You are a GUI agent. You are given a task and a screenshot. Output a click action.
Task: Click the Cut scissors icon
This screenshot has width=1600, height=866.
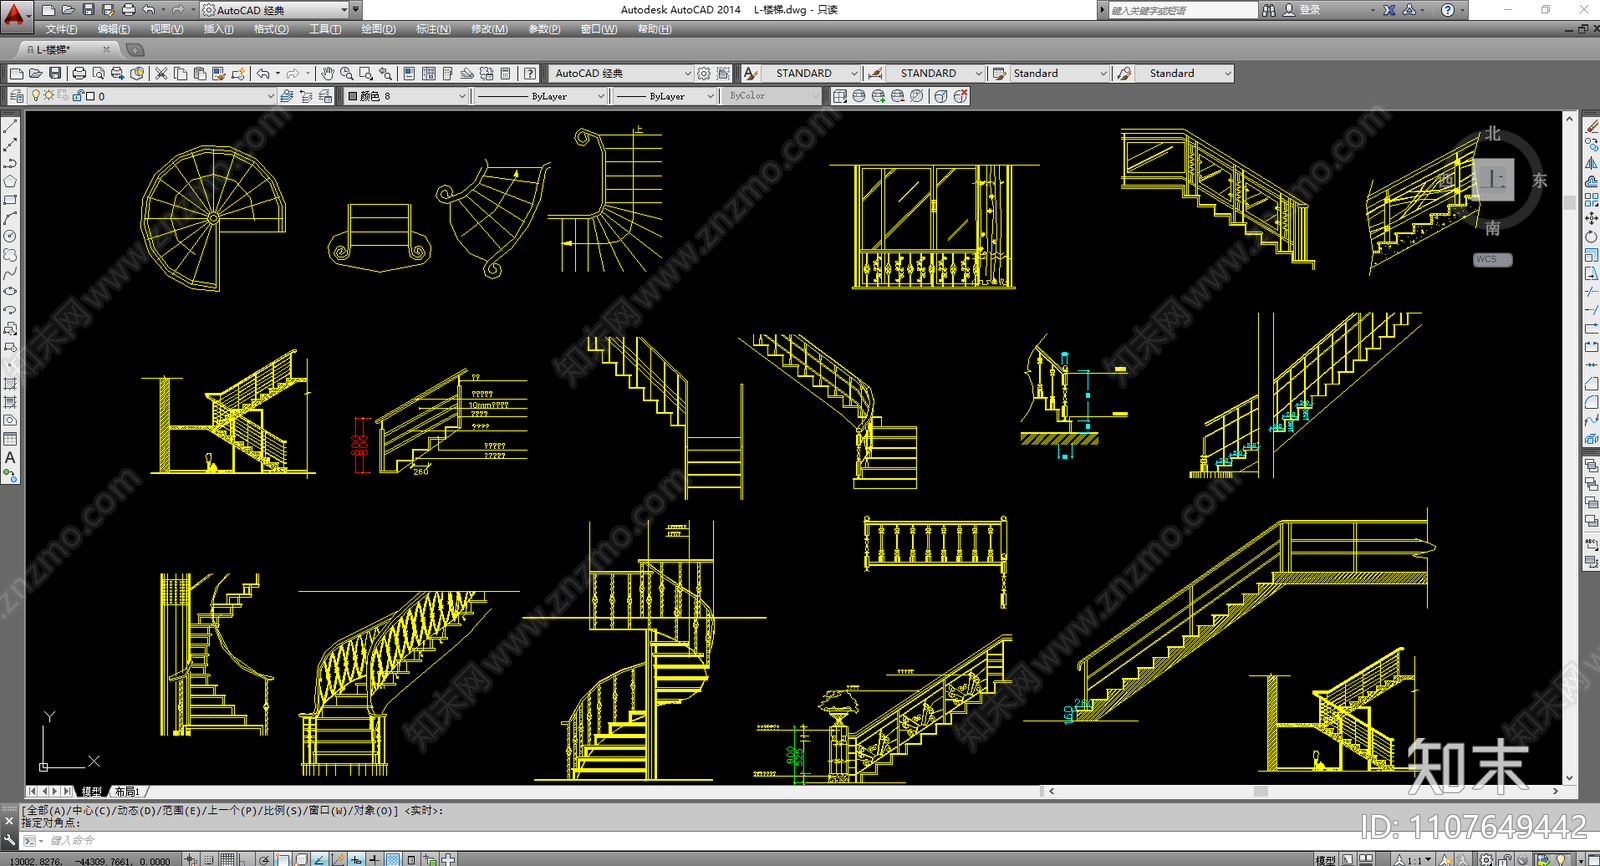160,73
